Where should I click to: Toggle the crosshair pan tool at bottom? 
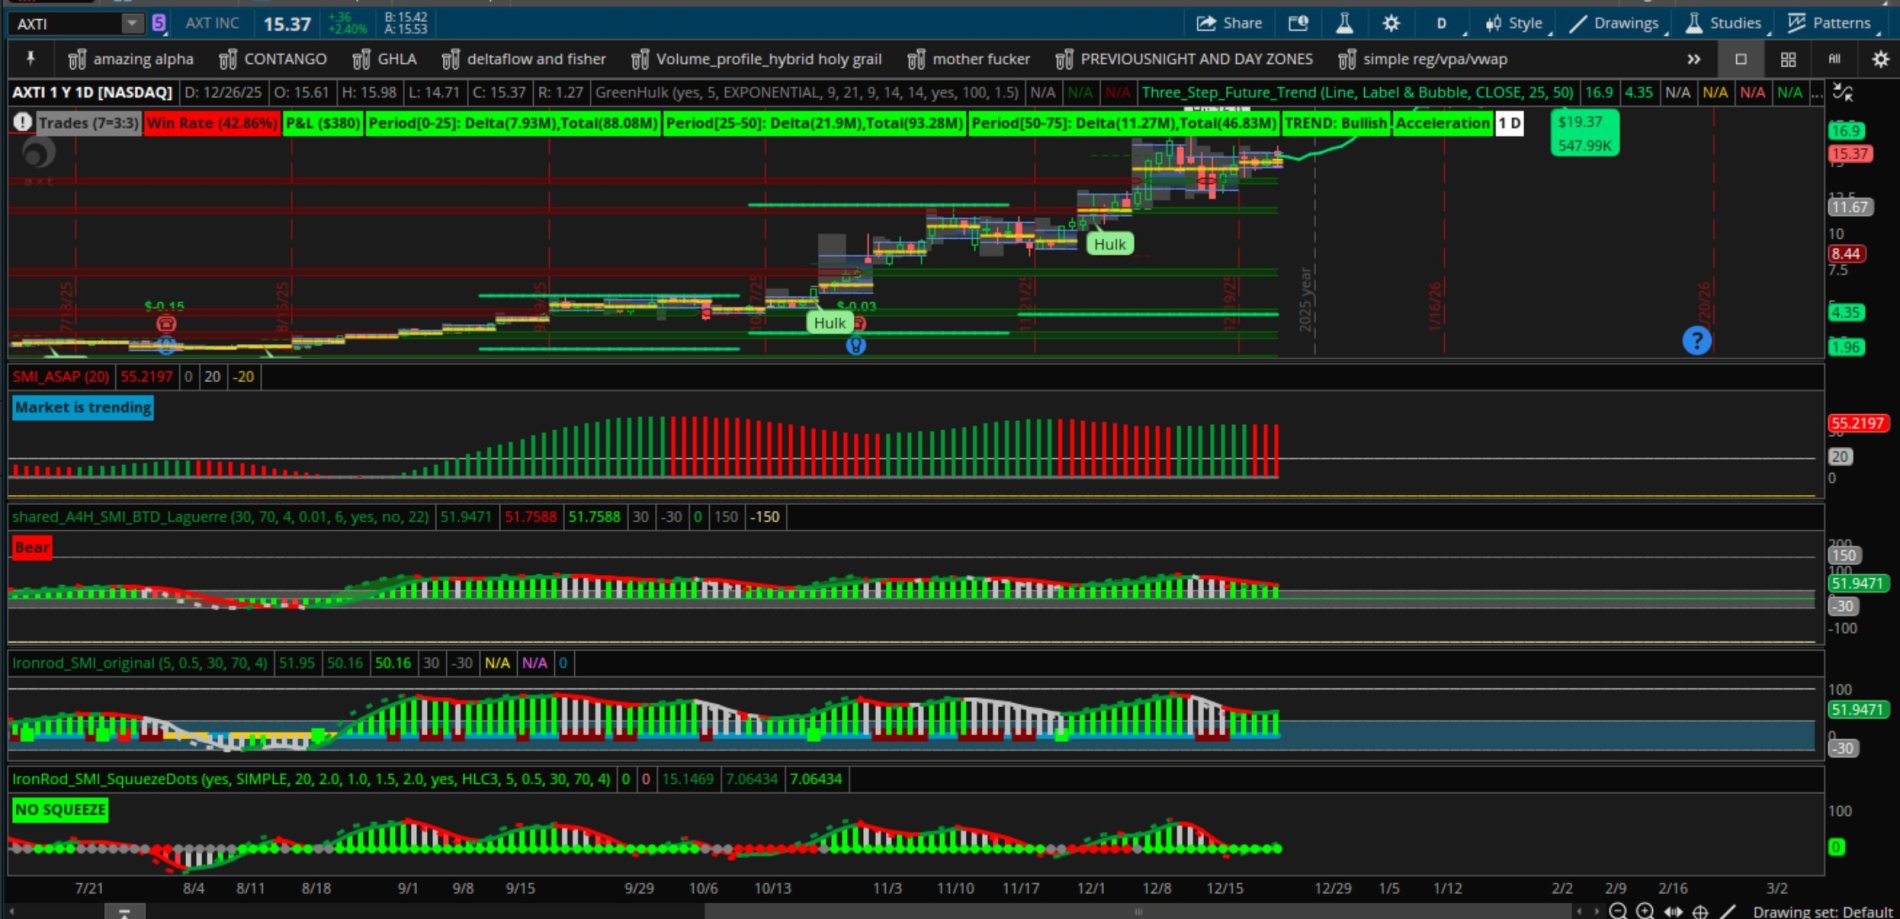click(x=1700, y=911)
